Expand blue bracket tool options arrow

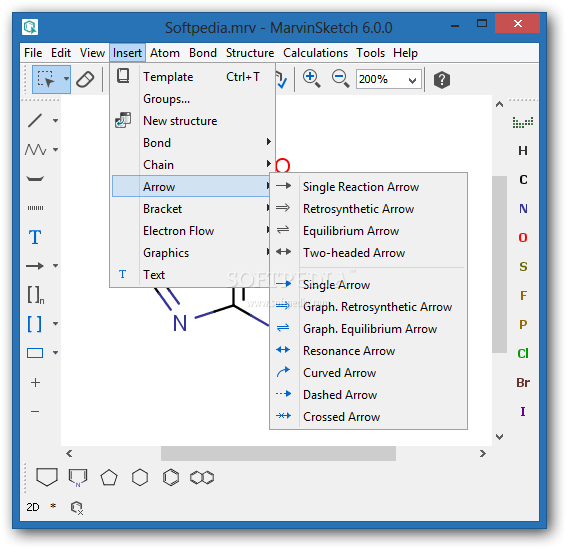click(55, 324)
